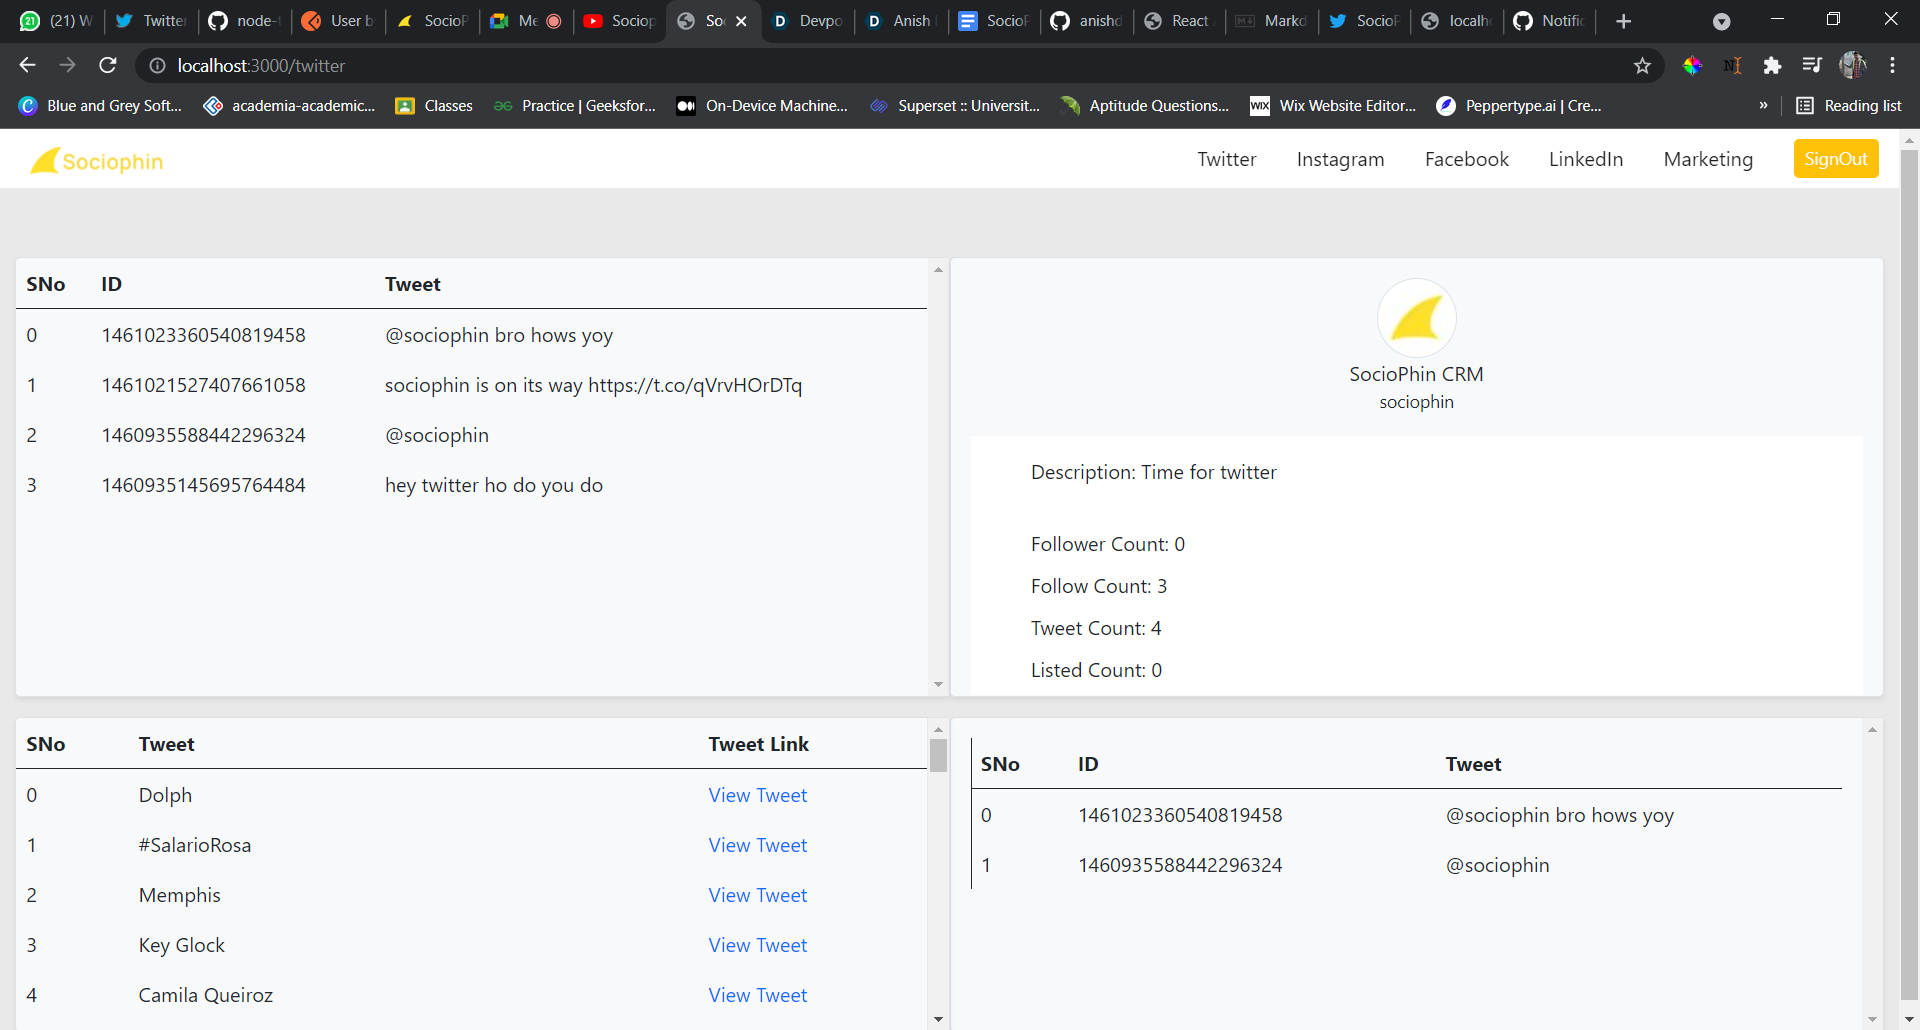Open the Blue and Grey Soft bookmark
Image resolution: width=1920 pixels, height=1030 pixels.
pyautogui.click(x=100, y=106)
